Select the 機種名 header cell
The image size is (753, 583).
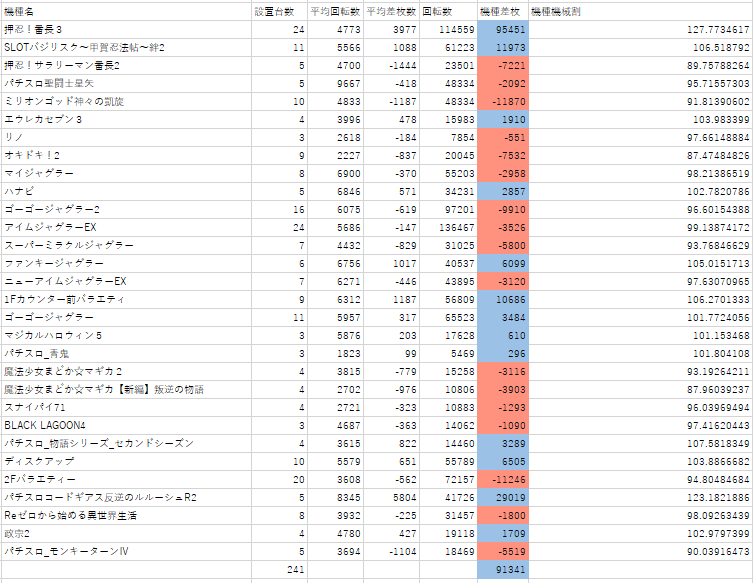pos(126,12)
